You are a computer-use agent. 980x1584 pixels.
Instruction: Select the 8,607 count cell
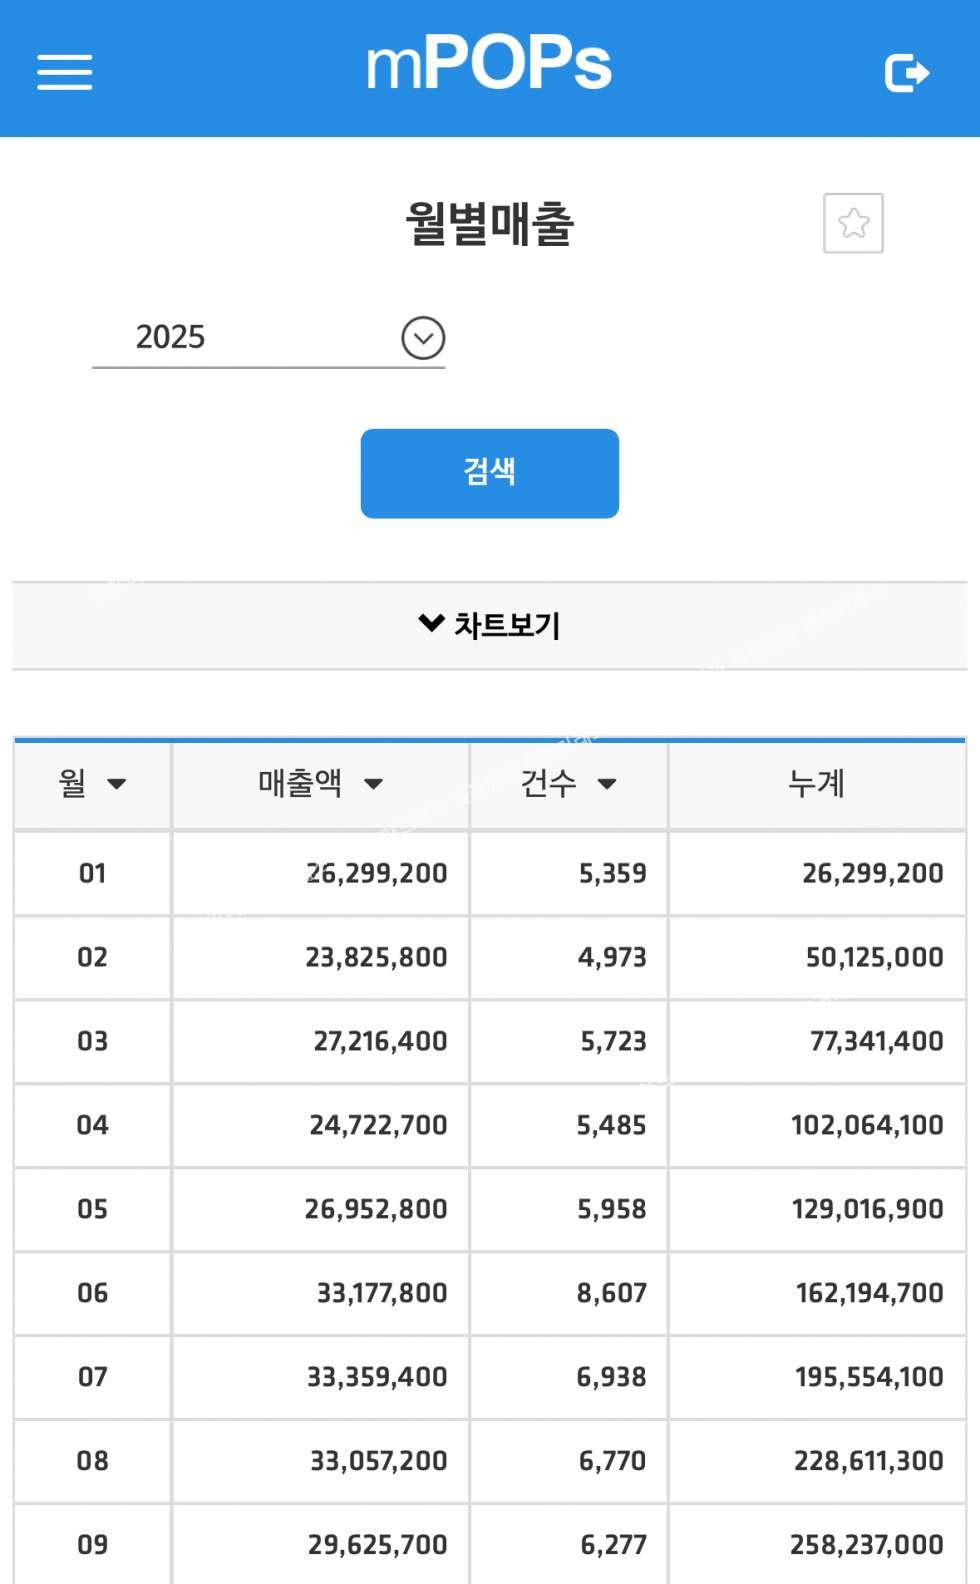point(611,1293)
